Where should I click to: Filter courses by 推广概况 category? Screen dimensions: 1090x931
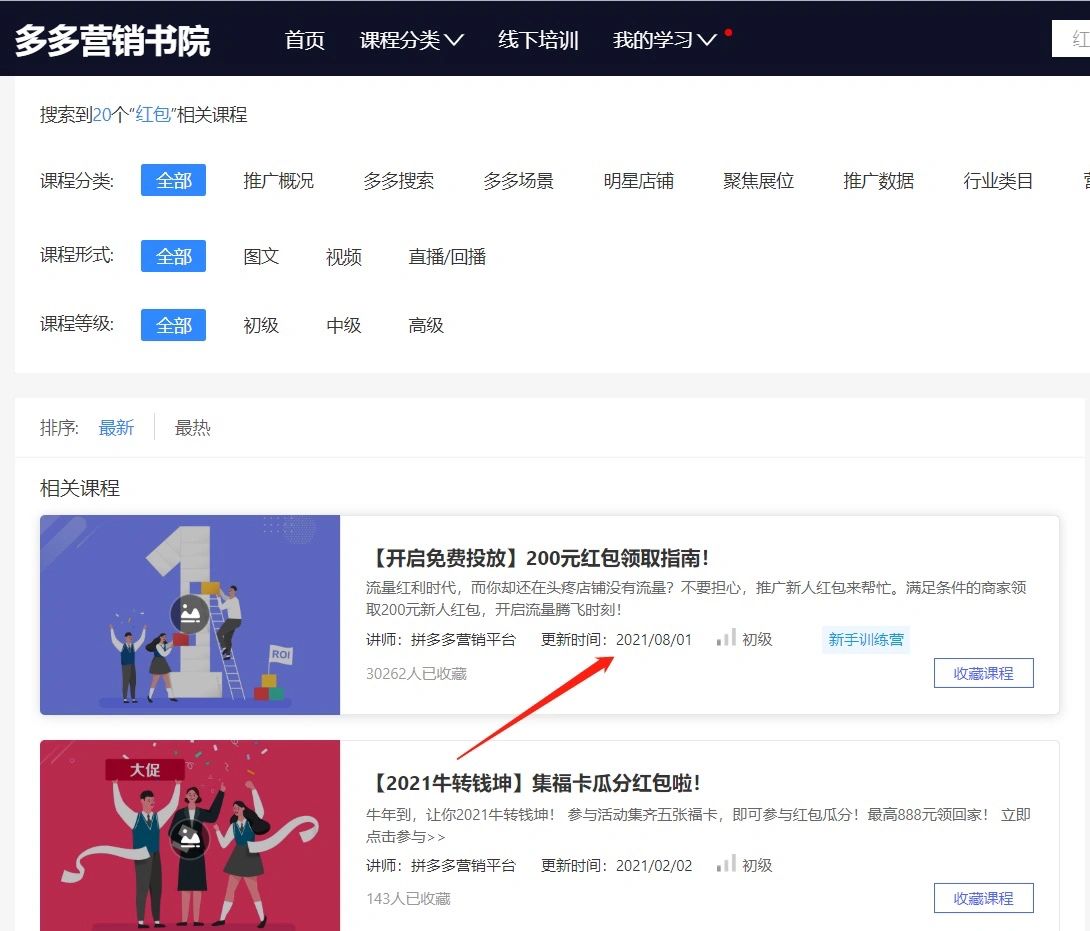click(x=278, y=181)
